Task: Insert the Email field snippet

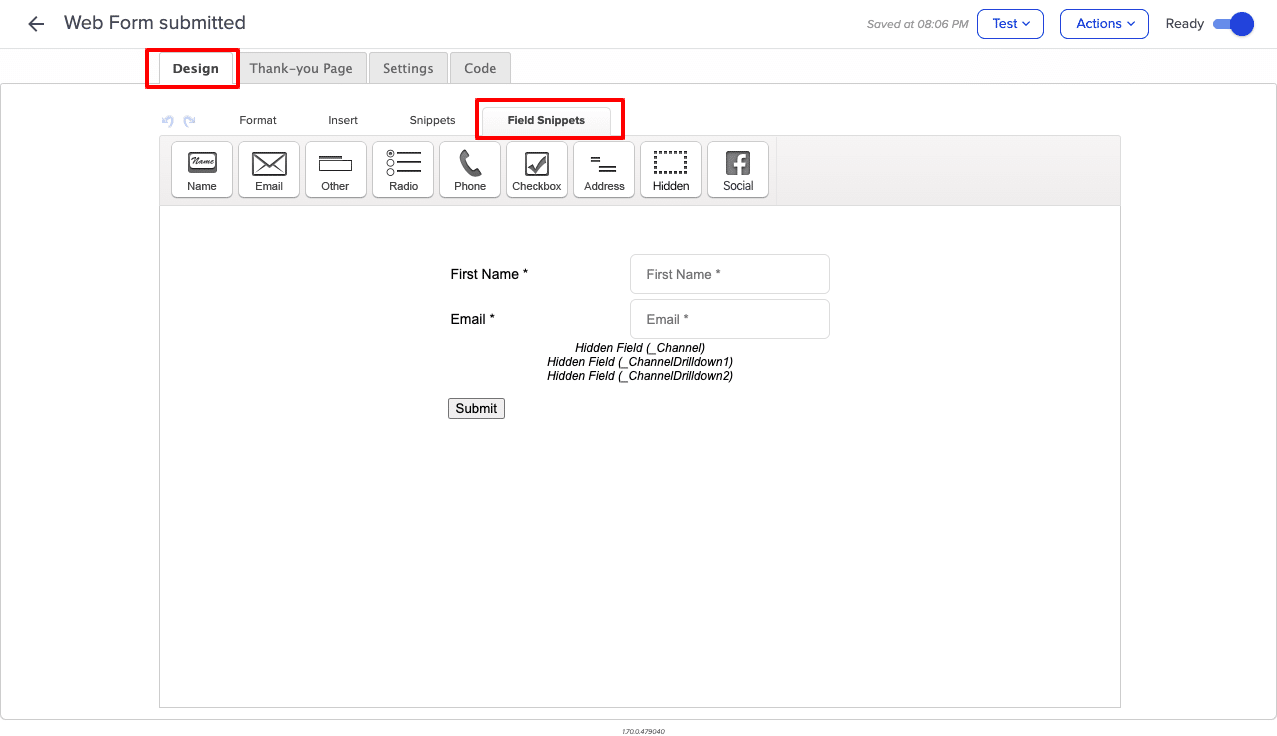Action: (268, 169)
